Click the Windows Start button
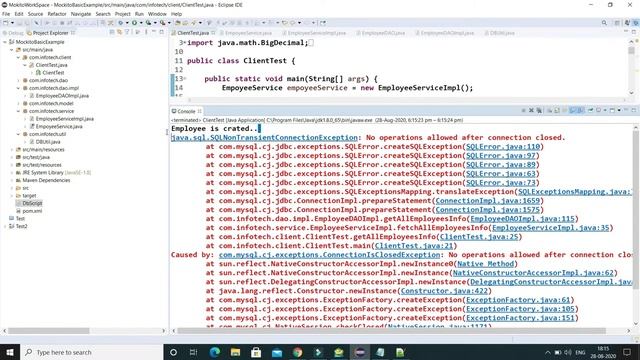This screenshot has height=360, width=640. click(x=10, y=352)
